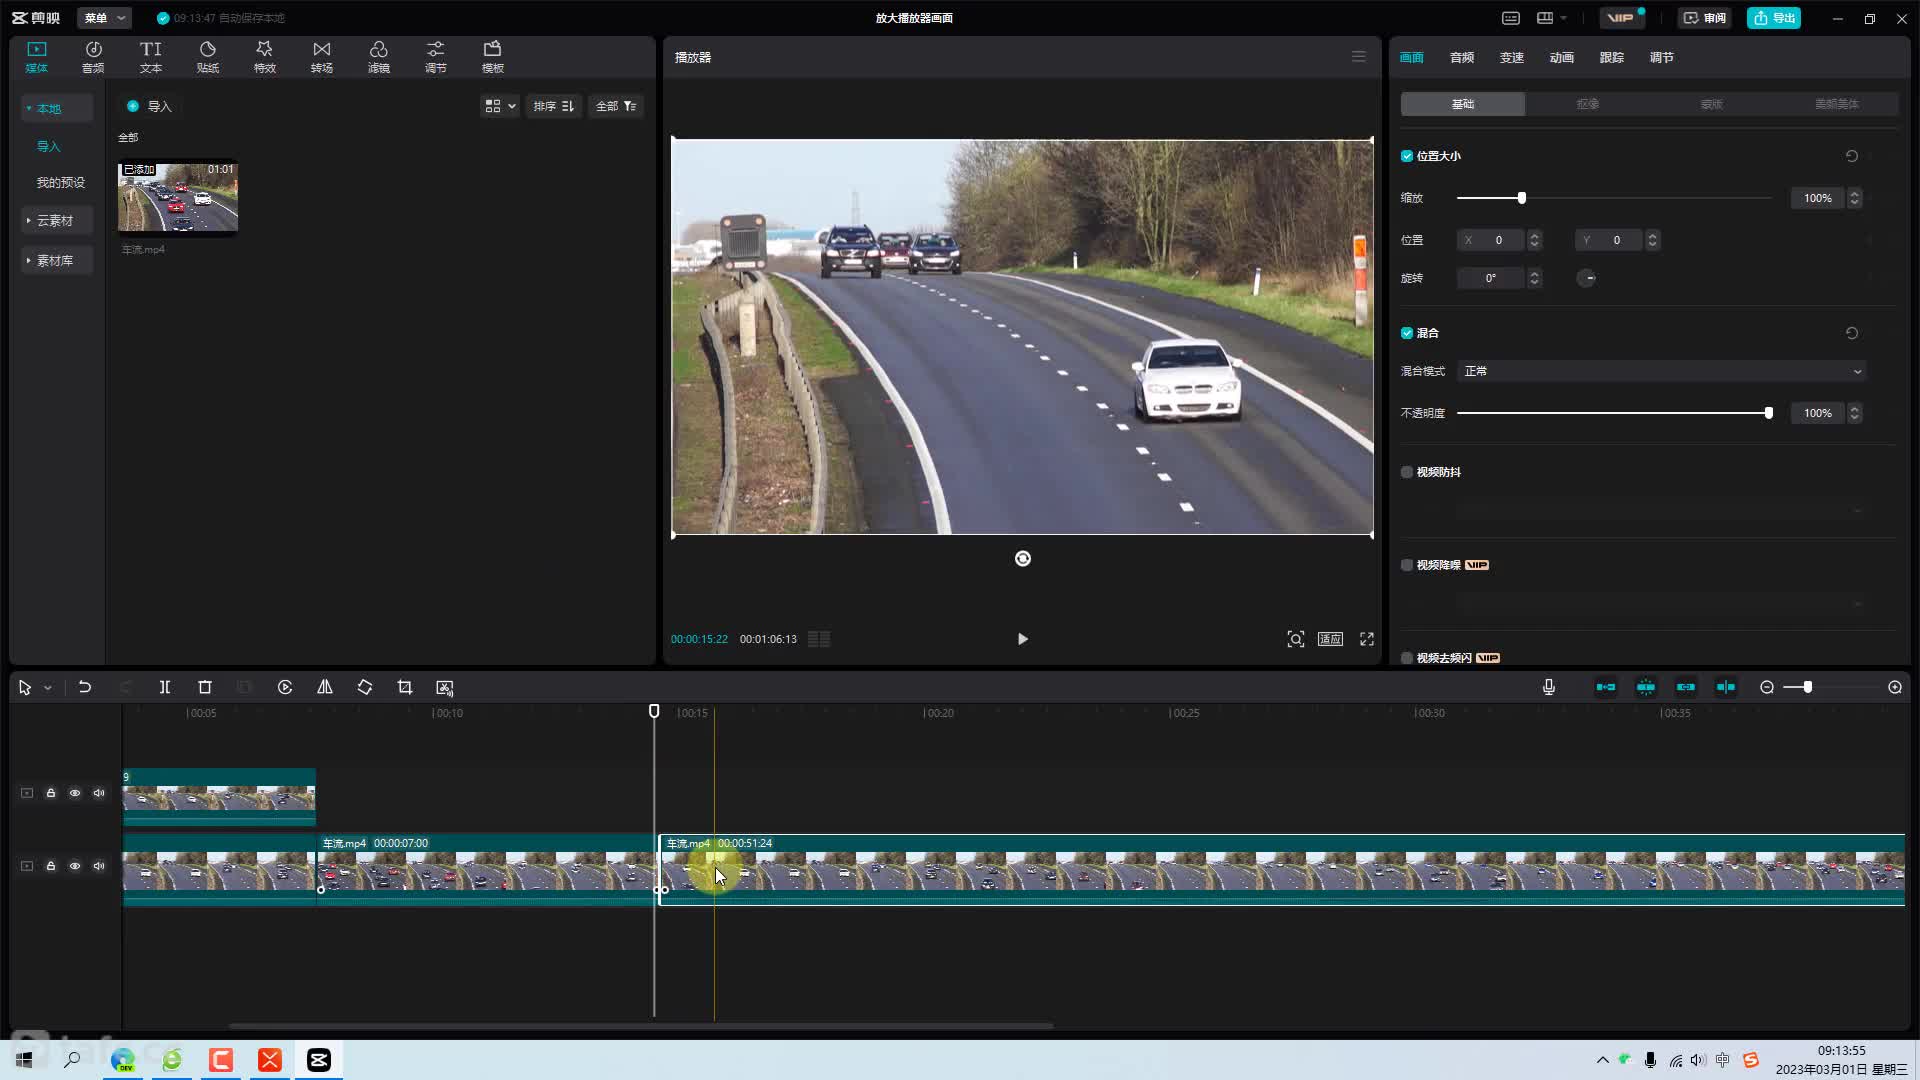Split clip at playhead with split tool
The width and height of the screenshot is (1920, 1080).
[165, 687]
